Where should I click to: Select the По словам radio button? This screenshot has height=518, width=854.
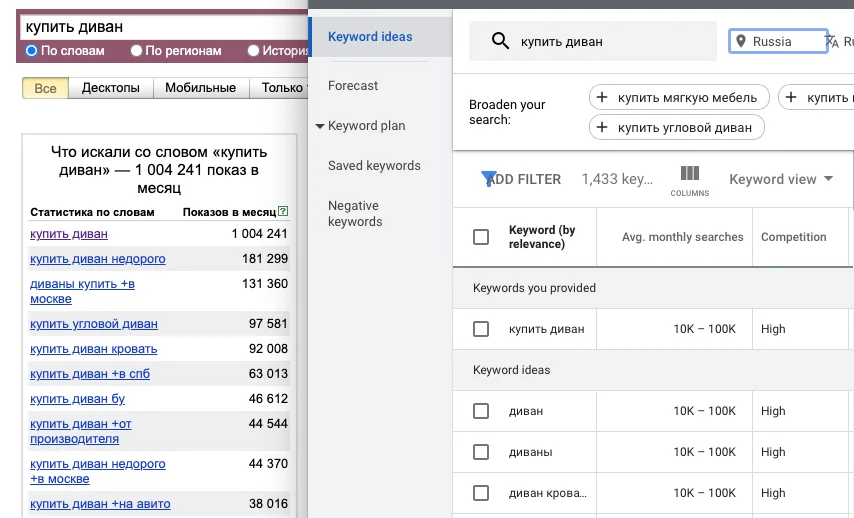coord(32,51)
